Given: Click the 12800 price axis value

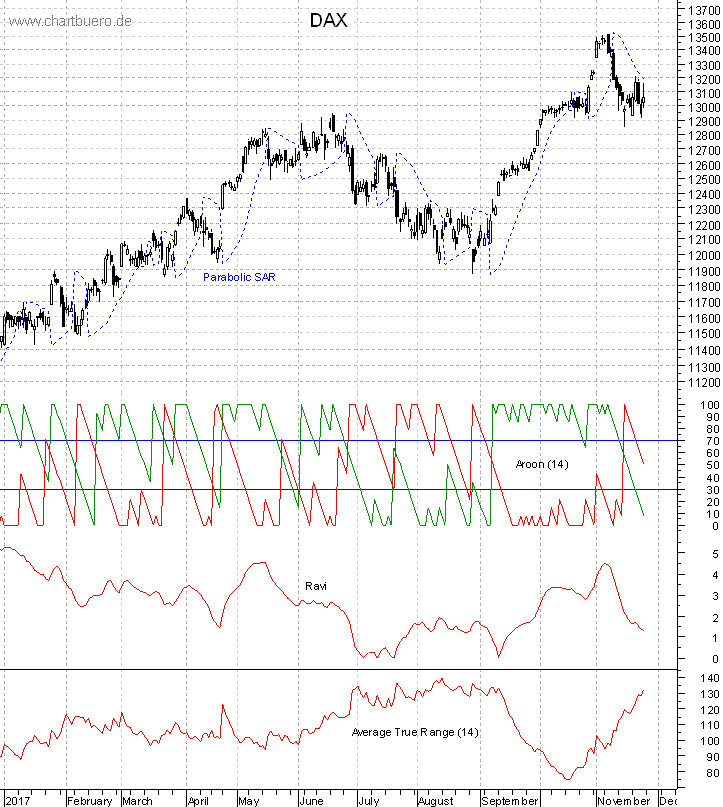Looking at the screenshot, I should (704, 136).
